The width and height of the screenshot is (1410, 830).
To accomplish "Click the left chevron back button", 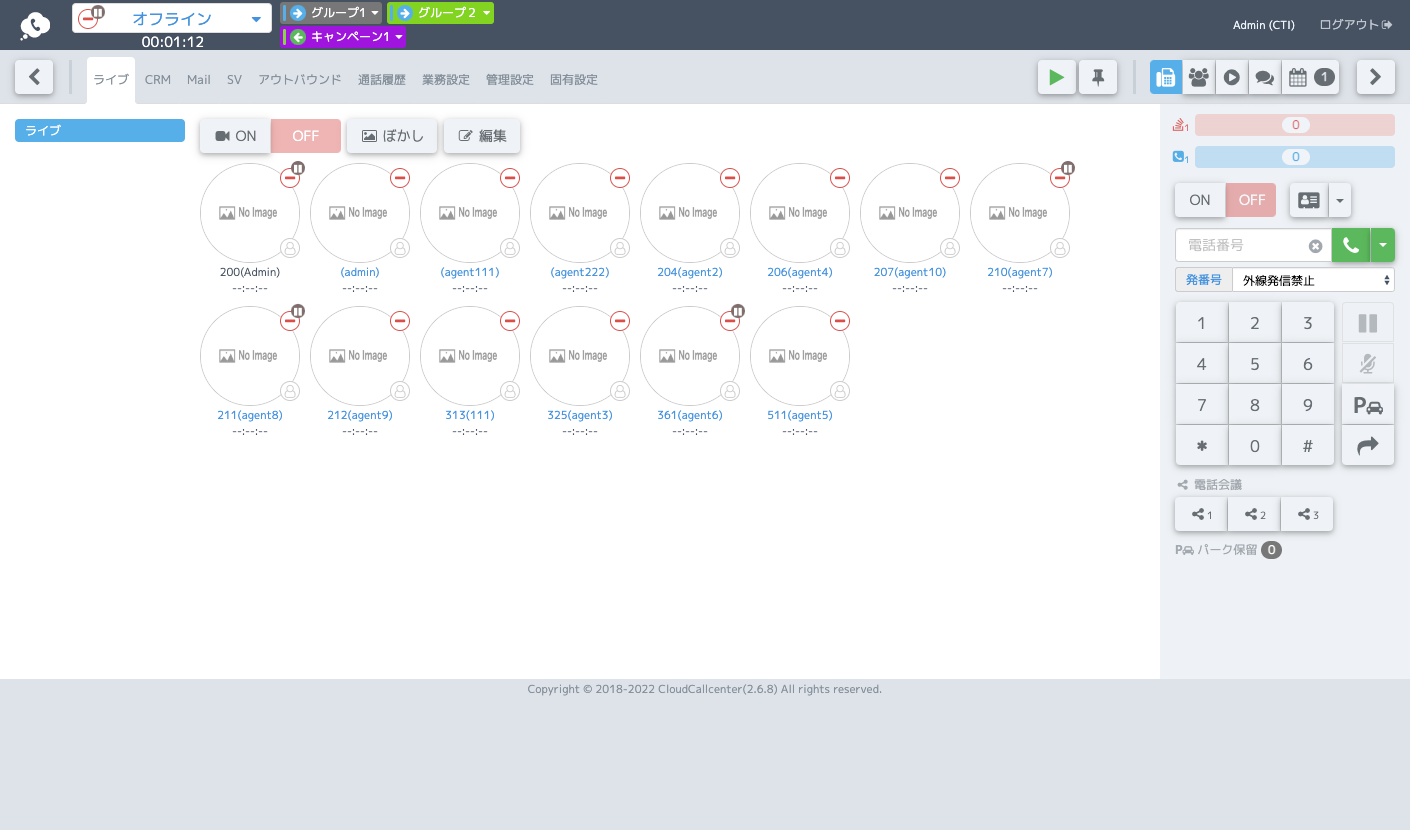I will click(x=34, y=76).
